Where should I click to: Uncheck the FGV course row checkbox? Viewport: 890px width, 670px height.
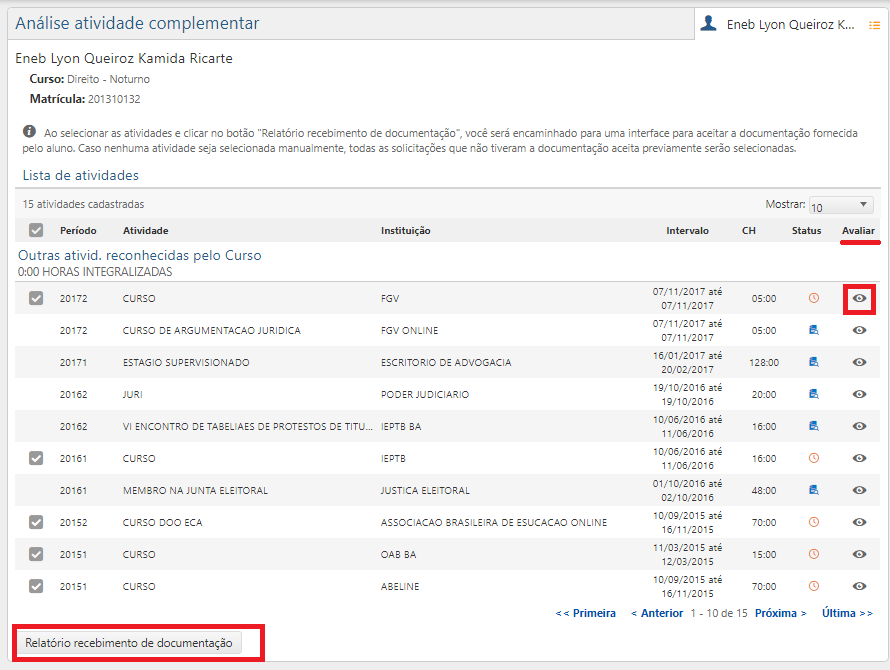[x=36, y=297]
